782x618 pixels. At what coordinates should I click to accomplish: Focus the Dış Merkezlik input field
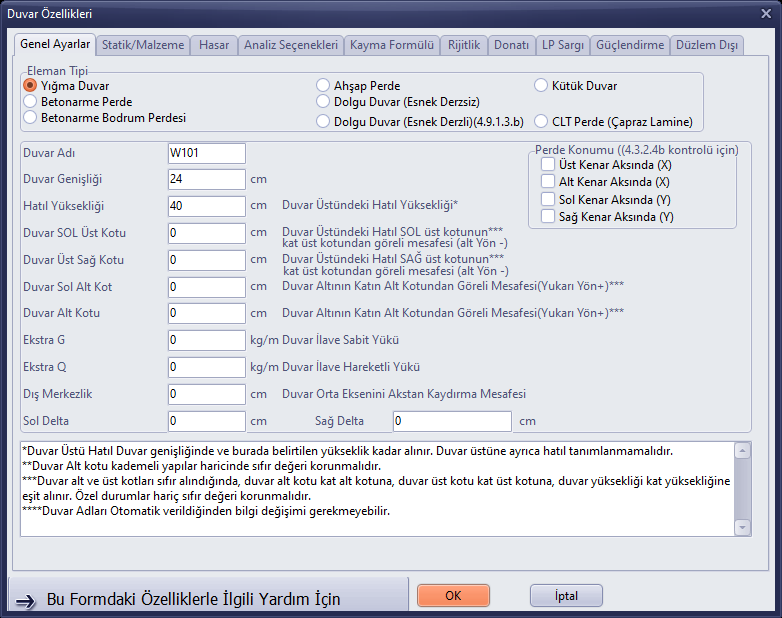pos(206,394)
